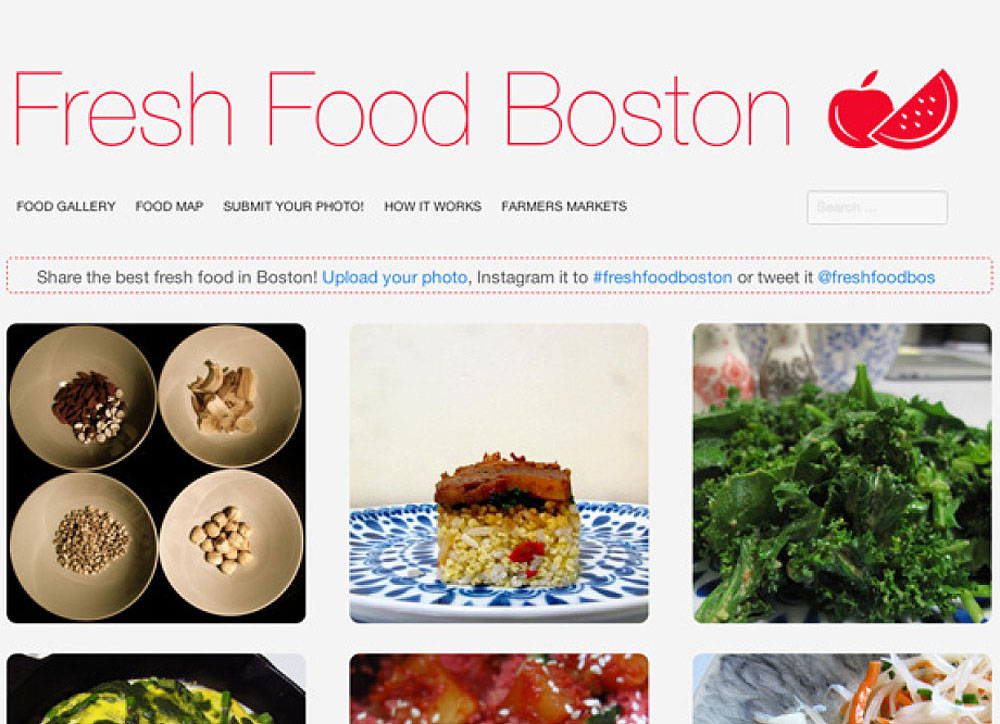
Task: Open the How It Works menu item
Action: [x=432, y=206]
